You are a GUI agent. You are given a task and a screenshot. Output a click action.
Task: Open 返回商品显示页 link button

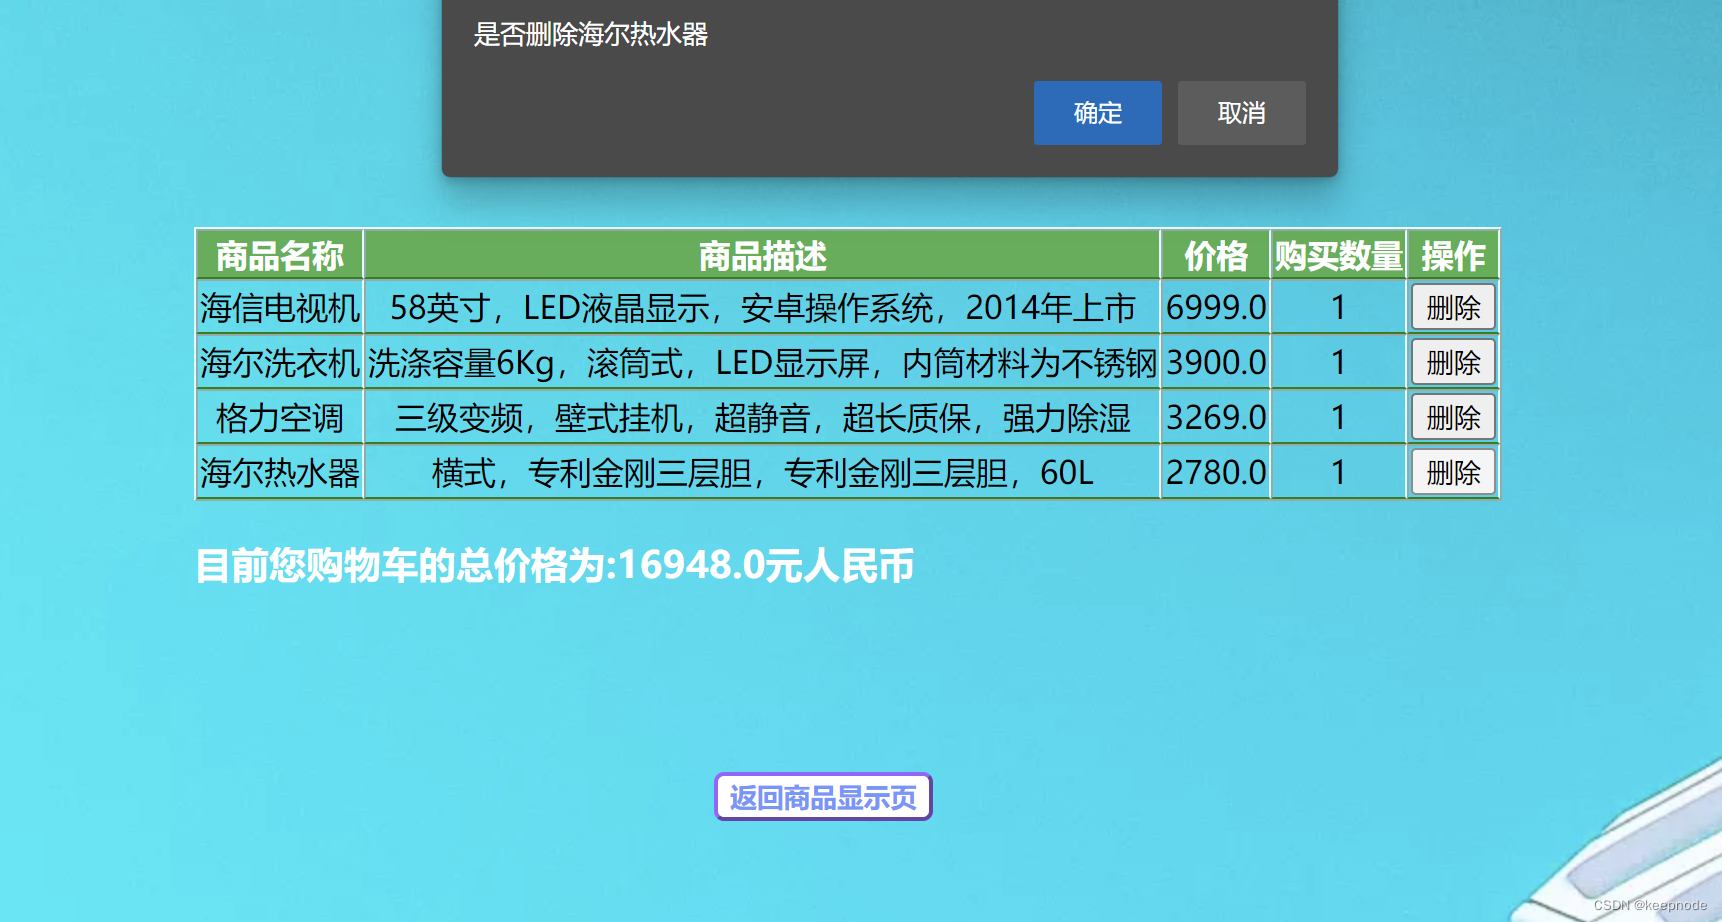[x=823, y=797]
